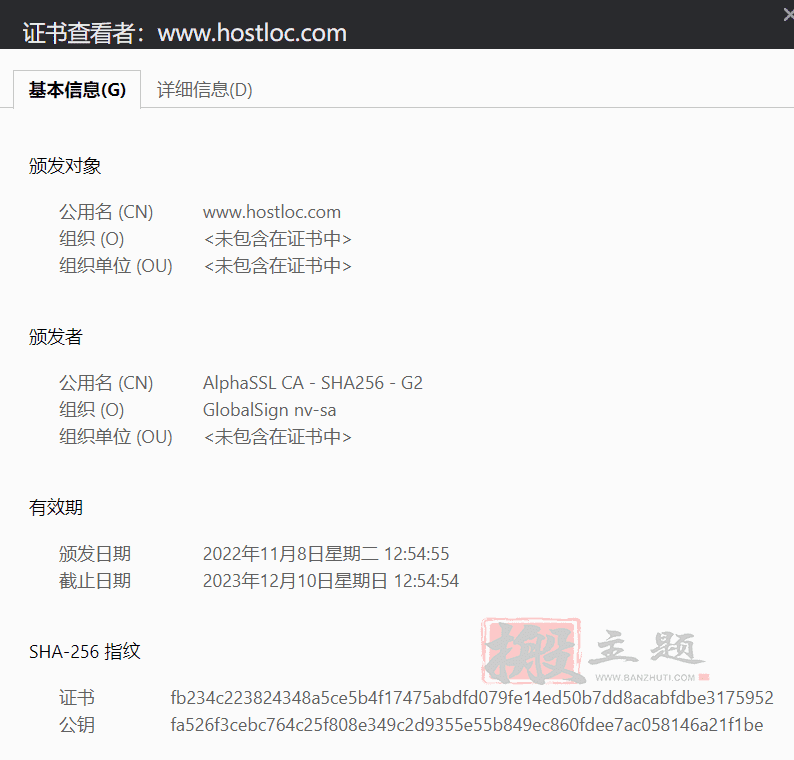Click the 公钥 label in fingerprint section
Viewport: 794px width, 760px height.
[x=77, y=725]
